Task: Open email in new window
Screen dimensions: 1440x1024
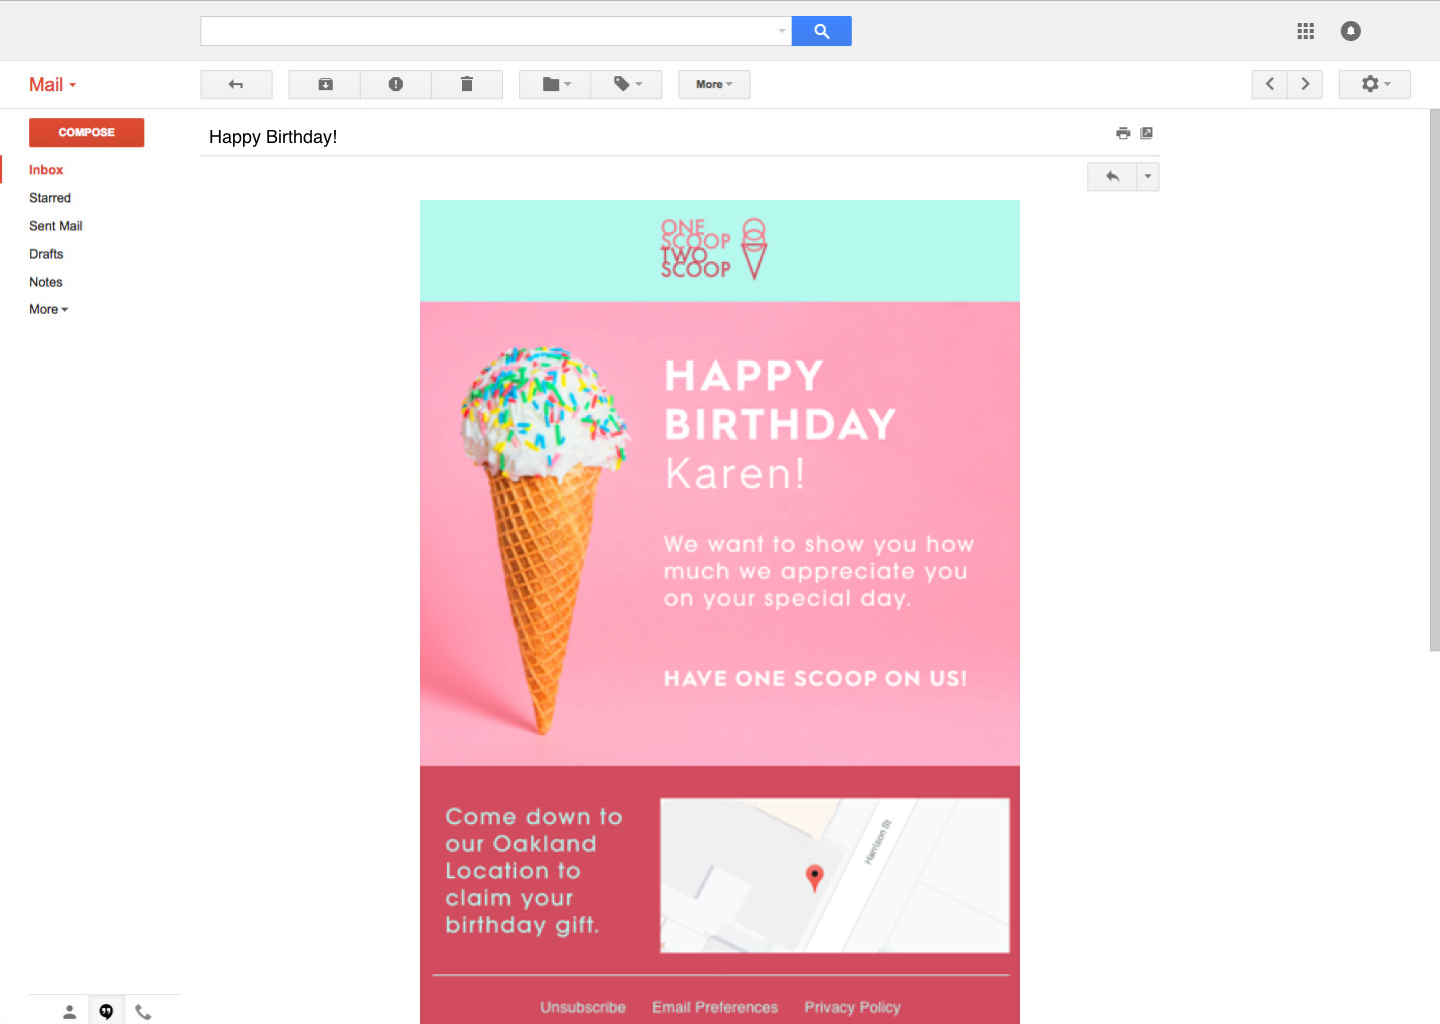Action: (x=1147, y=133)
